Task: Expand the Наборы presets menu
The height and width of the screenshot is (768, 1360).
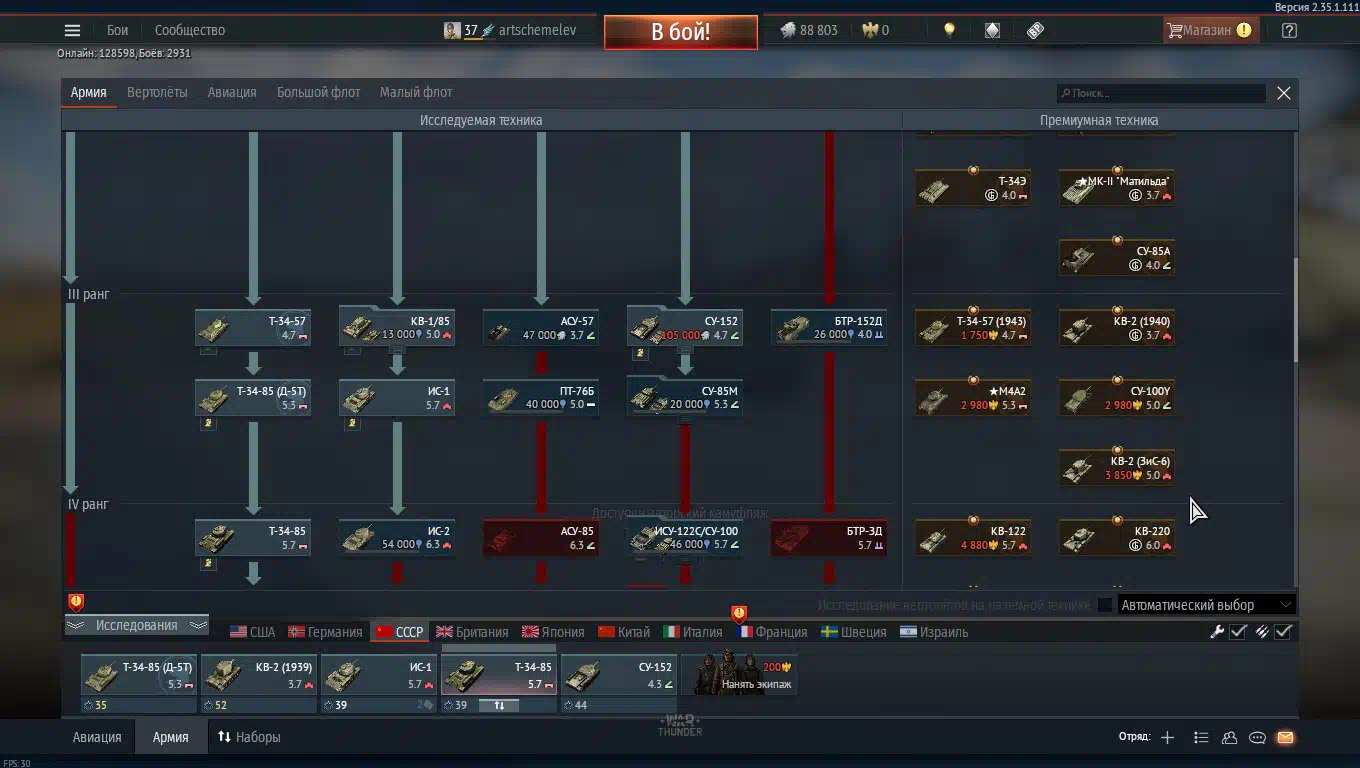Action: (x=249, y=737)
